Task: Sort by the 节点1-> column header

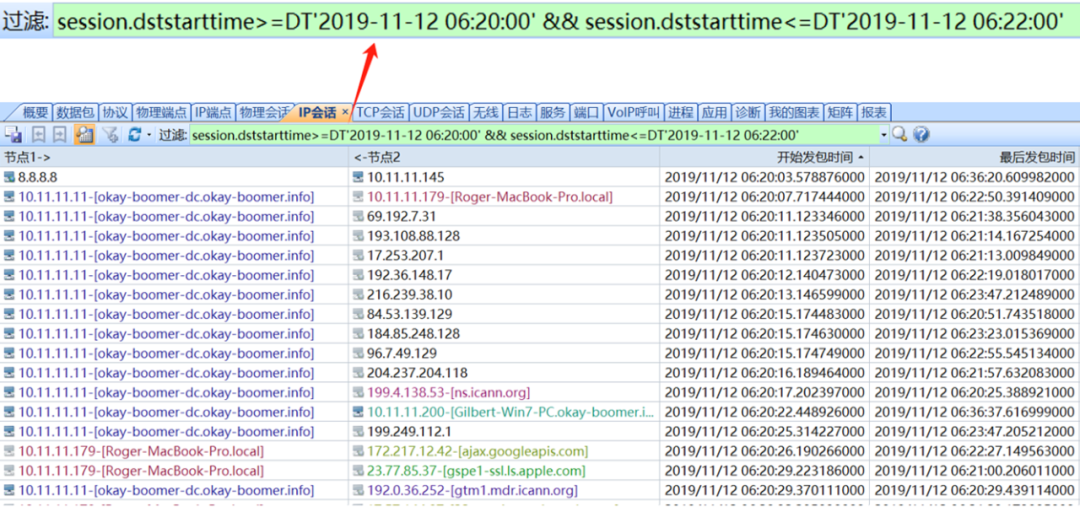Action: coord(174,157)
